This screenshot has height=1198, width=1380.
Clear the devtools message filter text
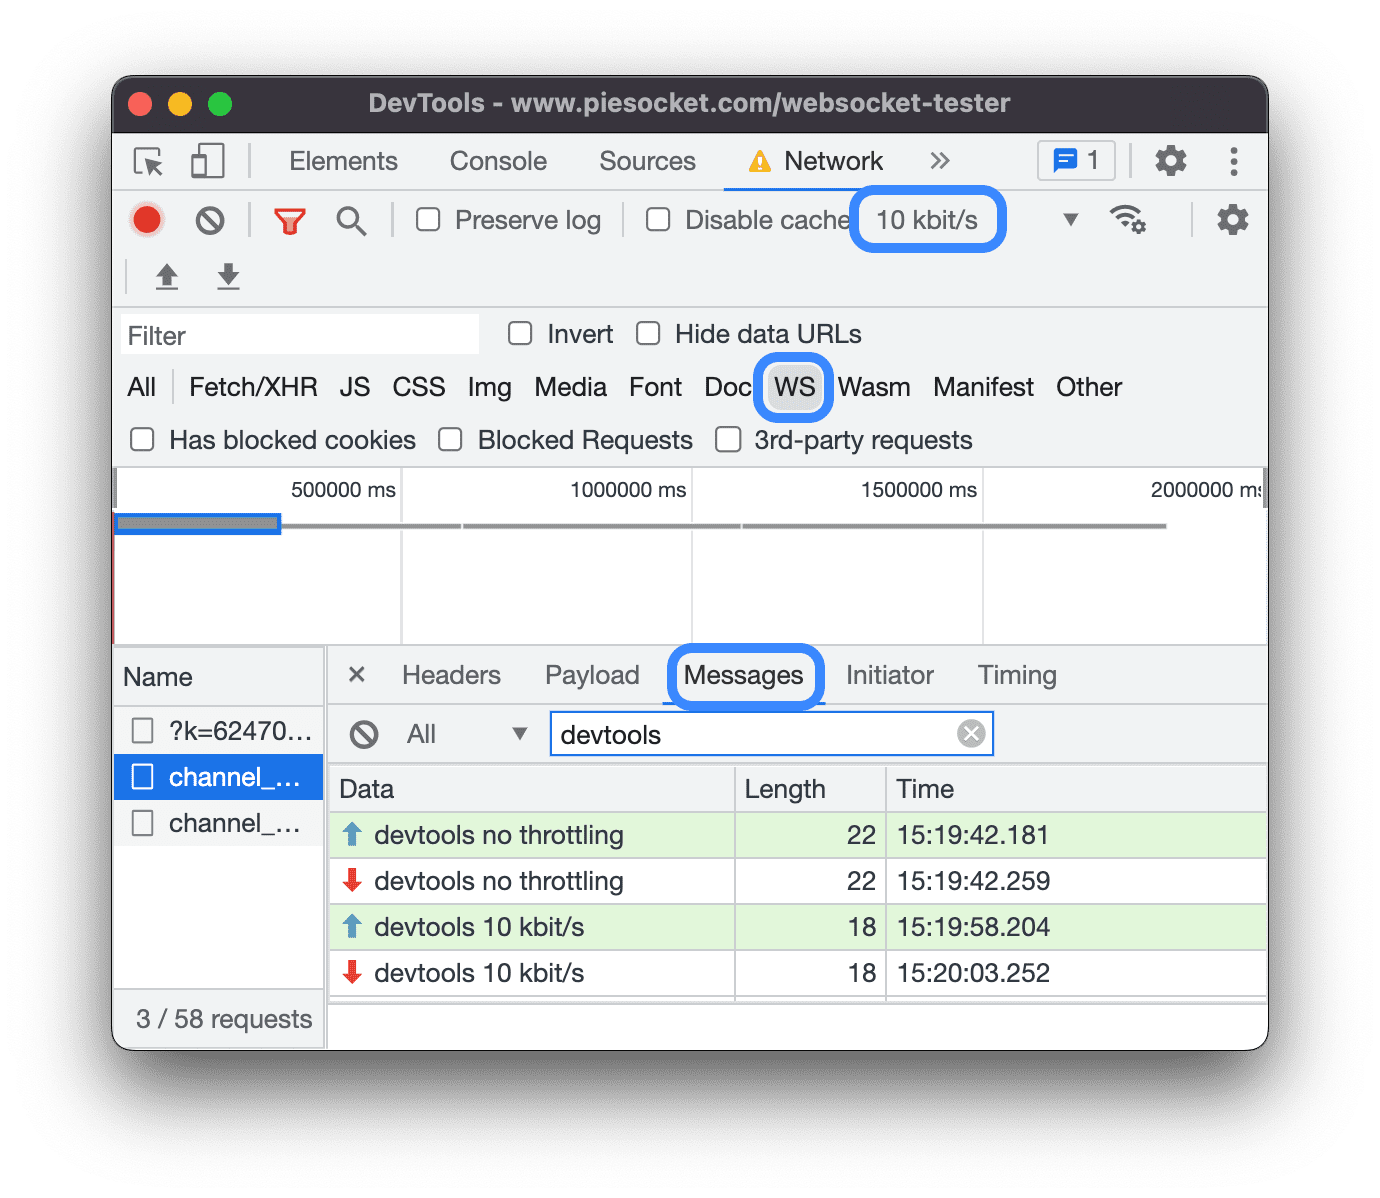(970, 733)
